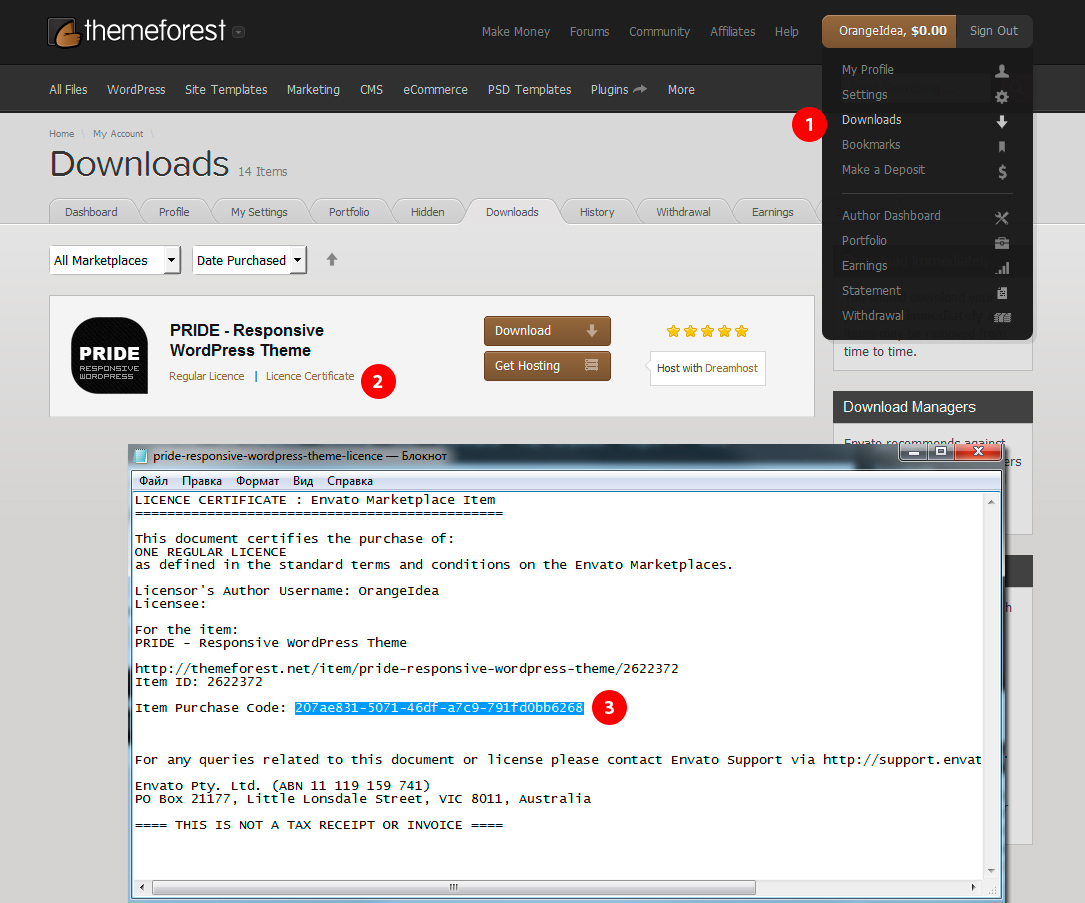This screenshot has width=1085, height=903.
Task: Click the Downloads arrow icon in user menu
Action: pos(1001,121)
